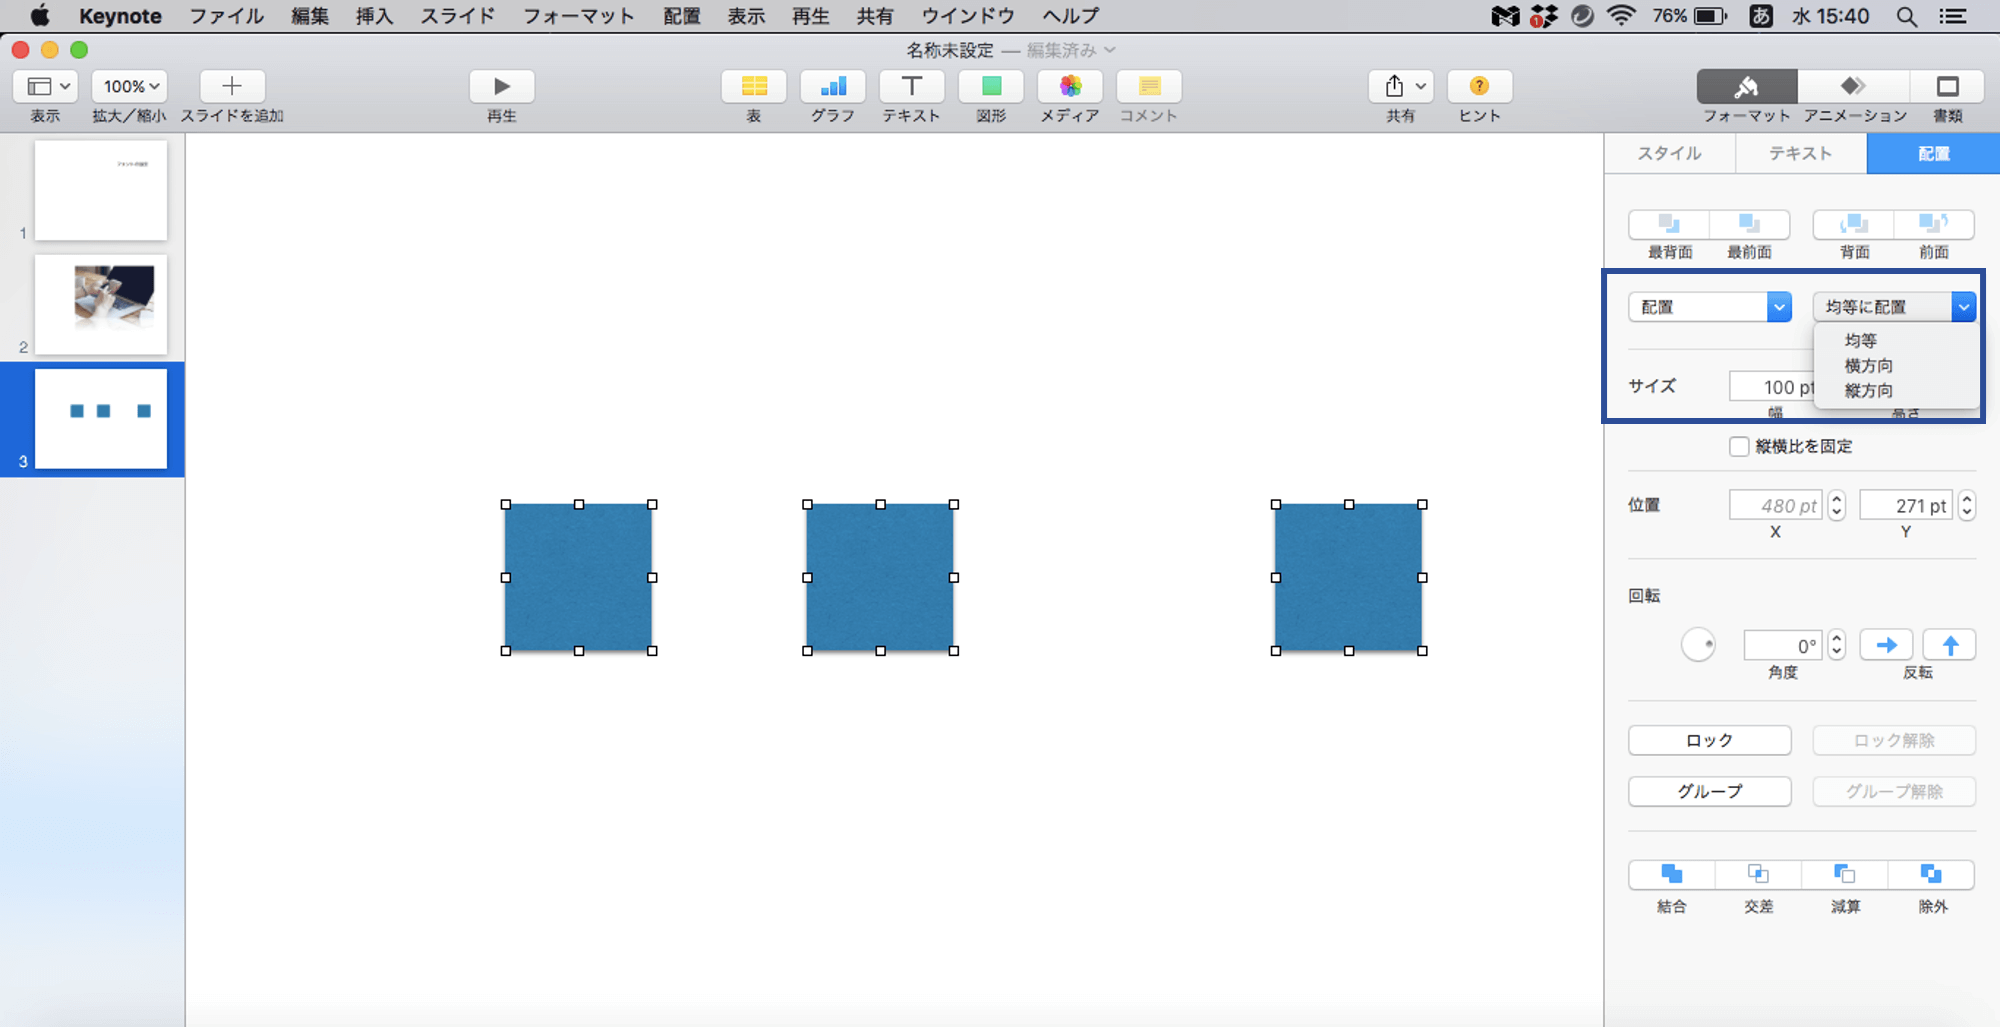Click the 減算 subtract shapes icon
Screen dimensions: 2000x1027
tap(1845, 875)
